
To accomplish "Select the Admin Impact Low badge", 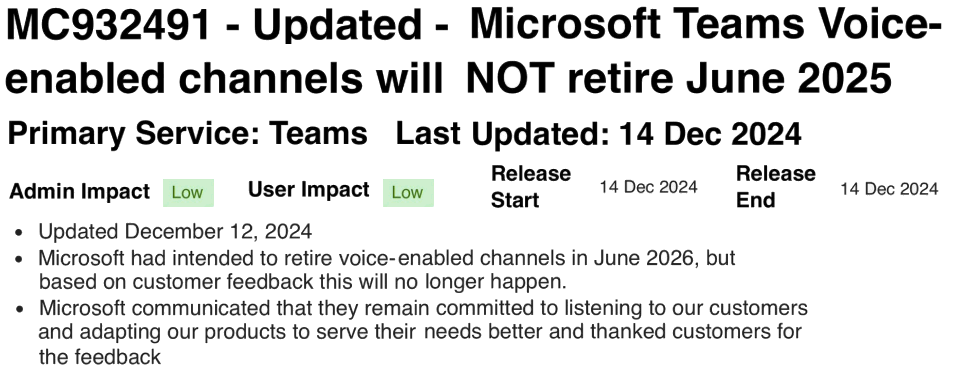I will pos(188,193).
